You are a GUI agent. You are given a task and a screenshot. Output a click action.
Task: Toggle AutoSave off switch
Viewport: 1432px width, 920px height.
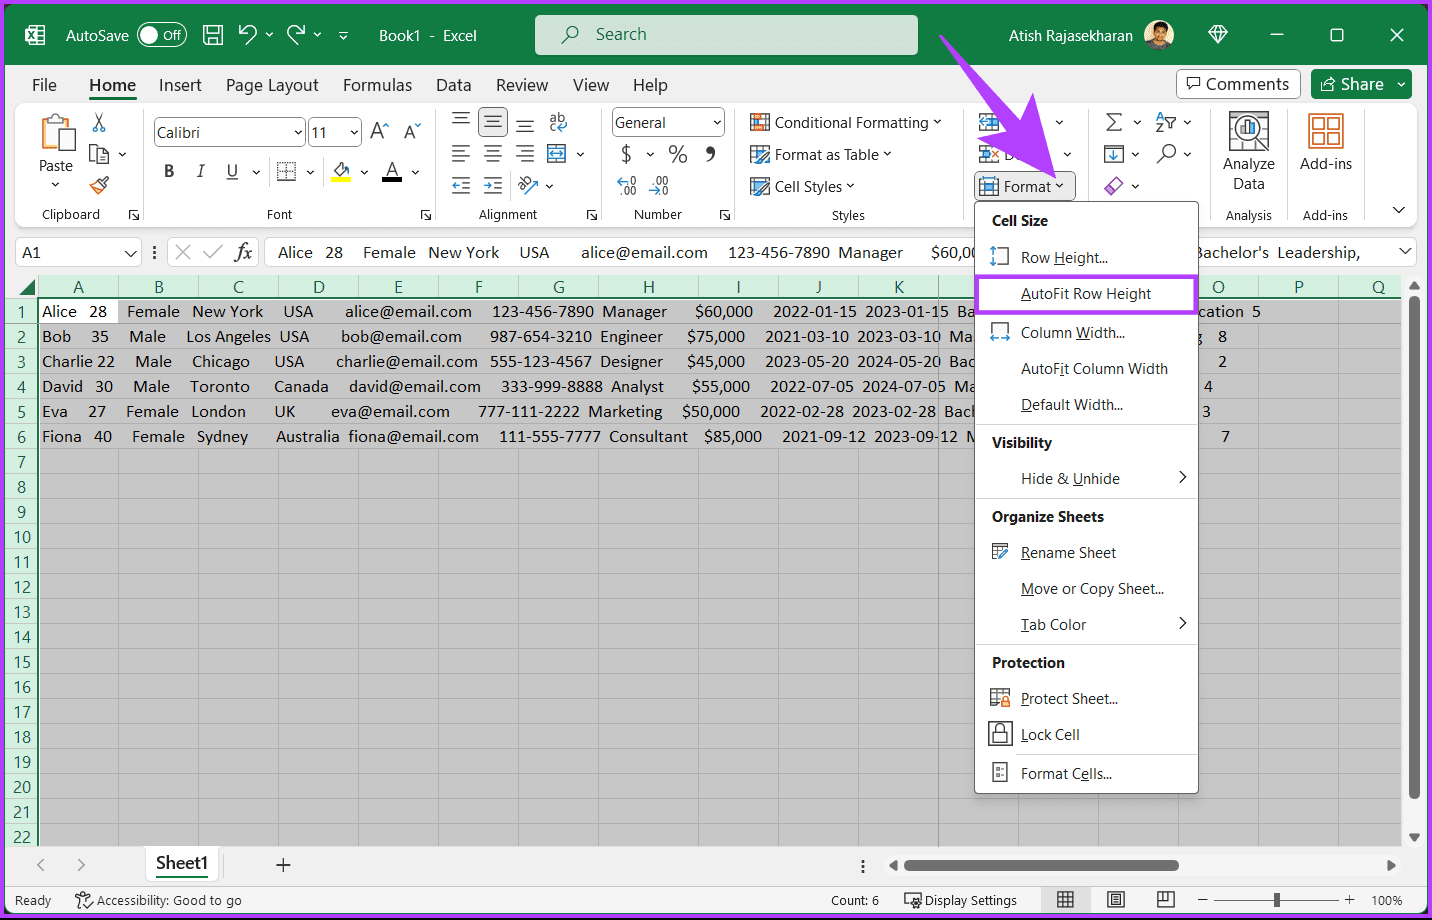tap(161, 33)
